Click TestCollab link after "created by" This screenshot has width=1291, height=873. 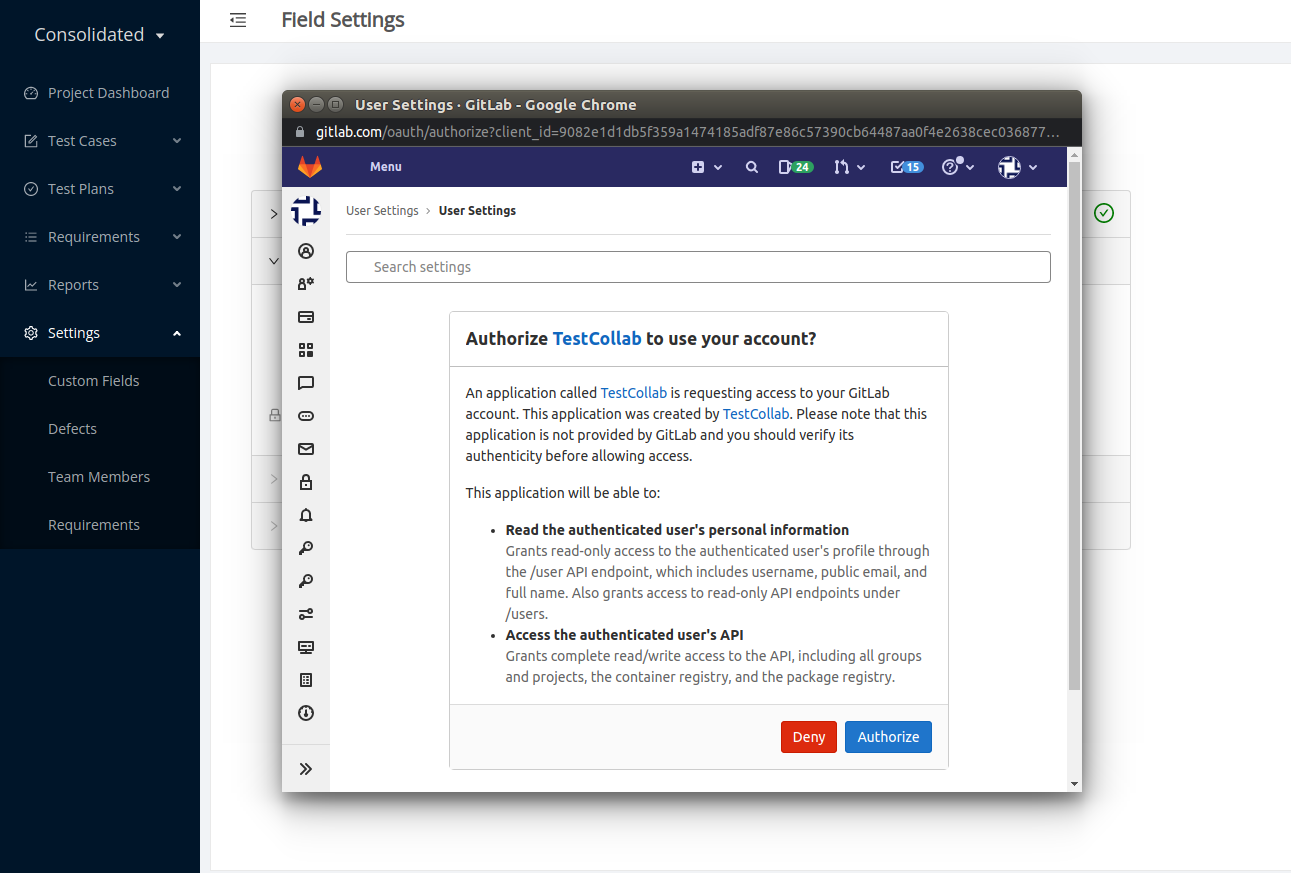(x=756, y=414)
